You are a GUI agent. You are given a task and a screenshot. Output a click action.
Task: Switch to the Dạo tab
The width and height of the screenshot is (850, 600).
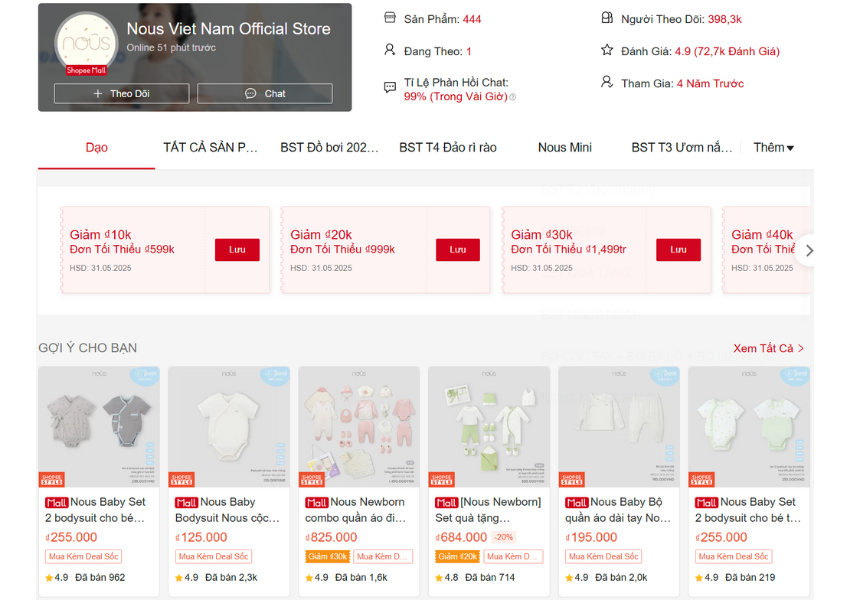click(96, 147)
